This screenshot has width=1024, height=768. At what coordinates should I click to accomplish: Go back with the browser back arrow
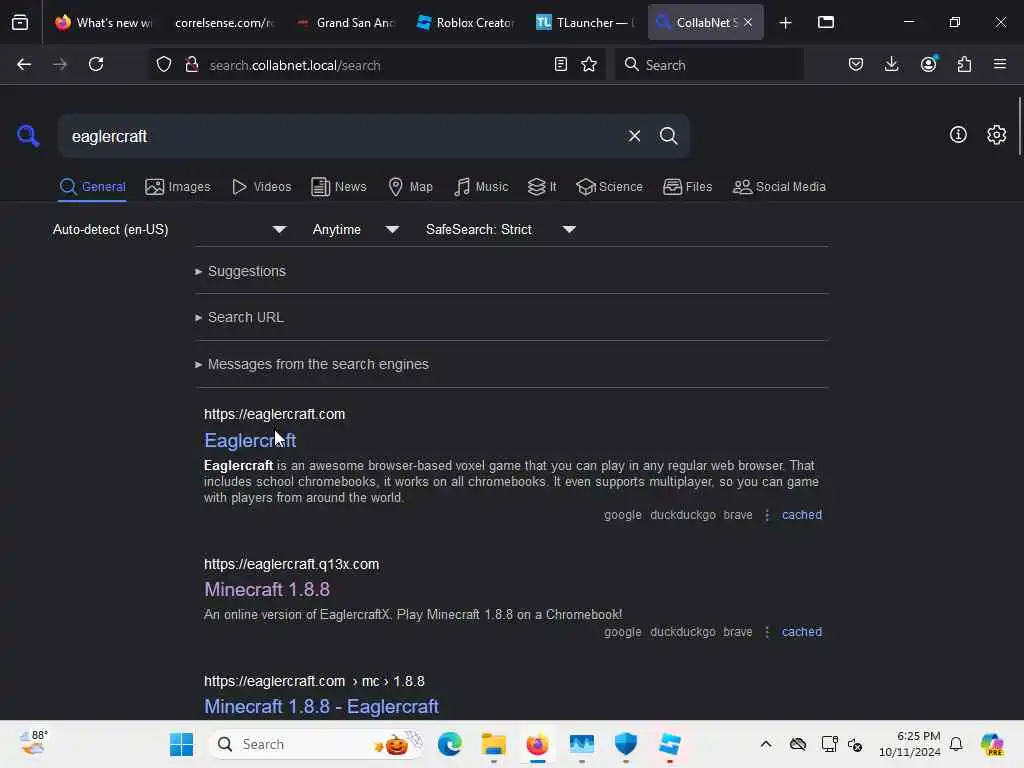(x=24, y=65)
